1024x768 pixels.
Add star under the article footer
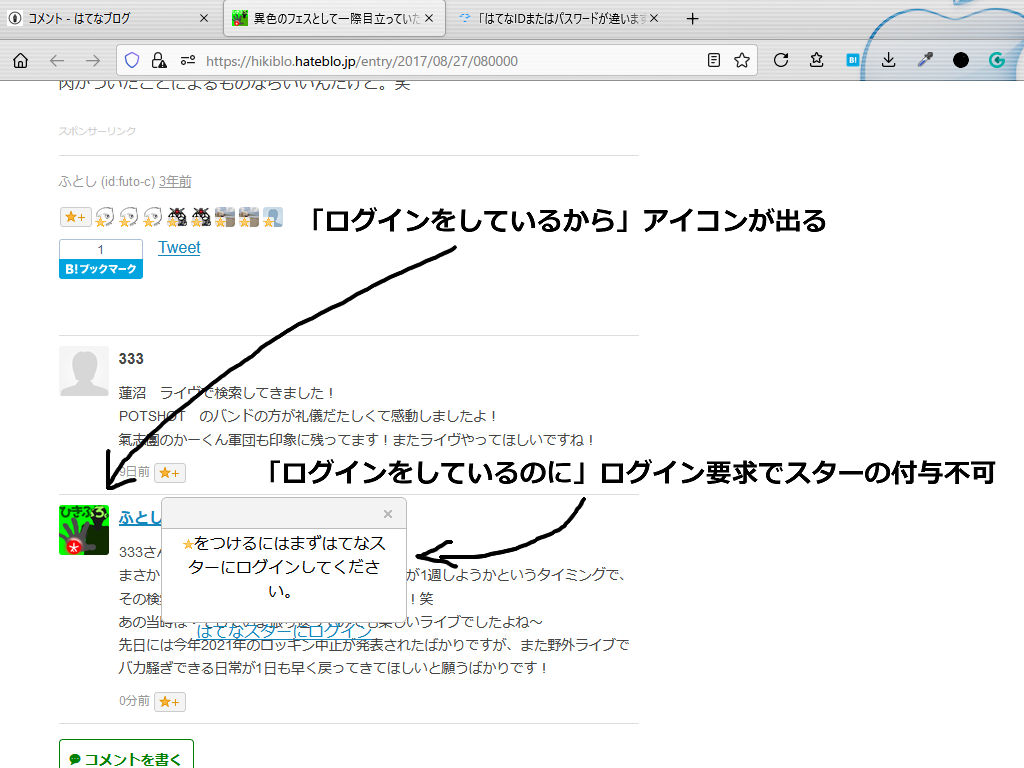75,217
